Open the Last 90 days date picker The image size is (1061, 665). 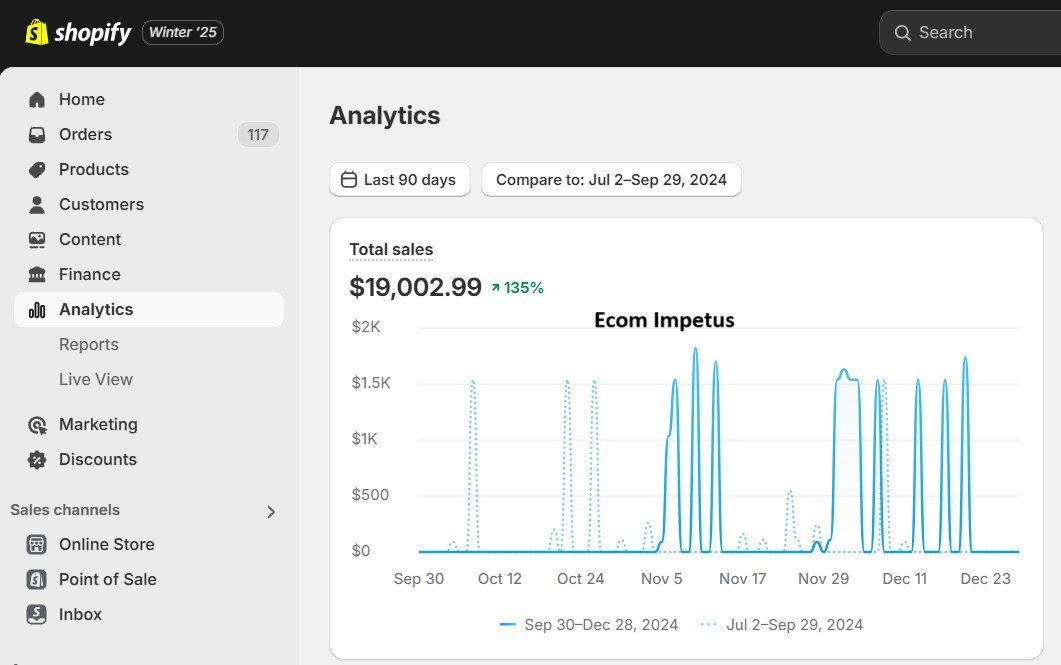pos(400,180)
